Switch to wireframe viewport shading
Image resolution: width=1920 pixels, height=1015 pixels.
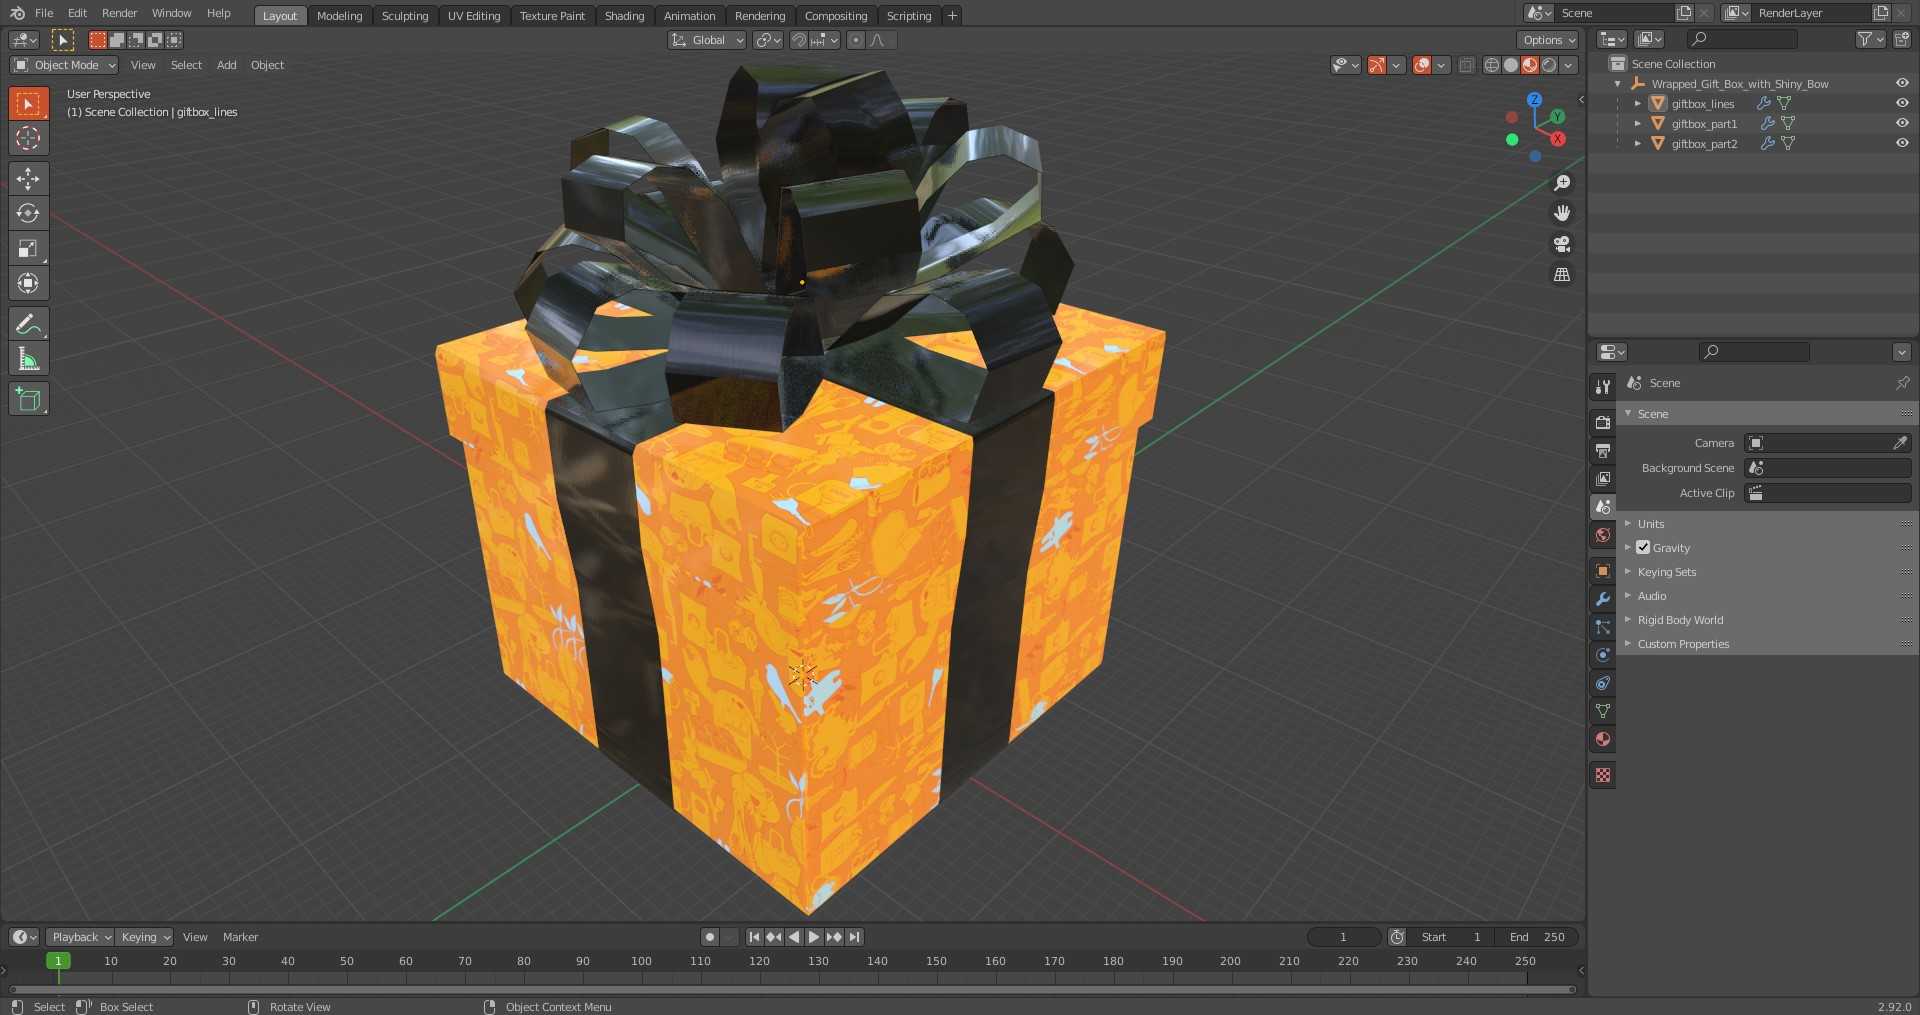[1491, 65]
